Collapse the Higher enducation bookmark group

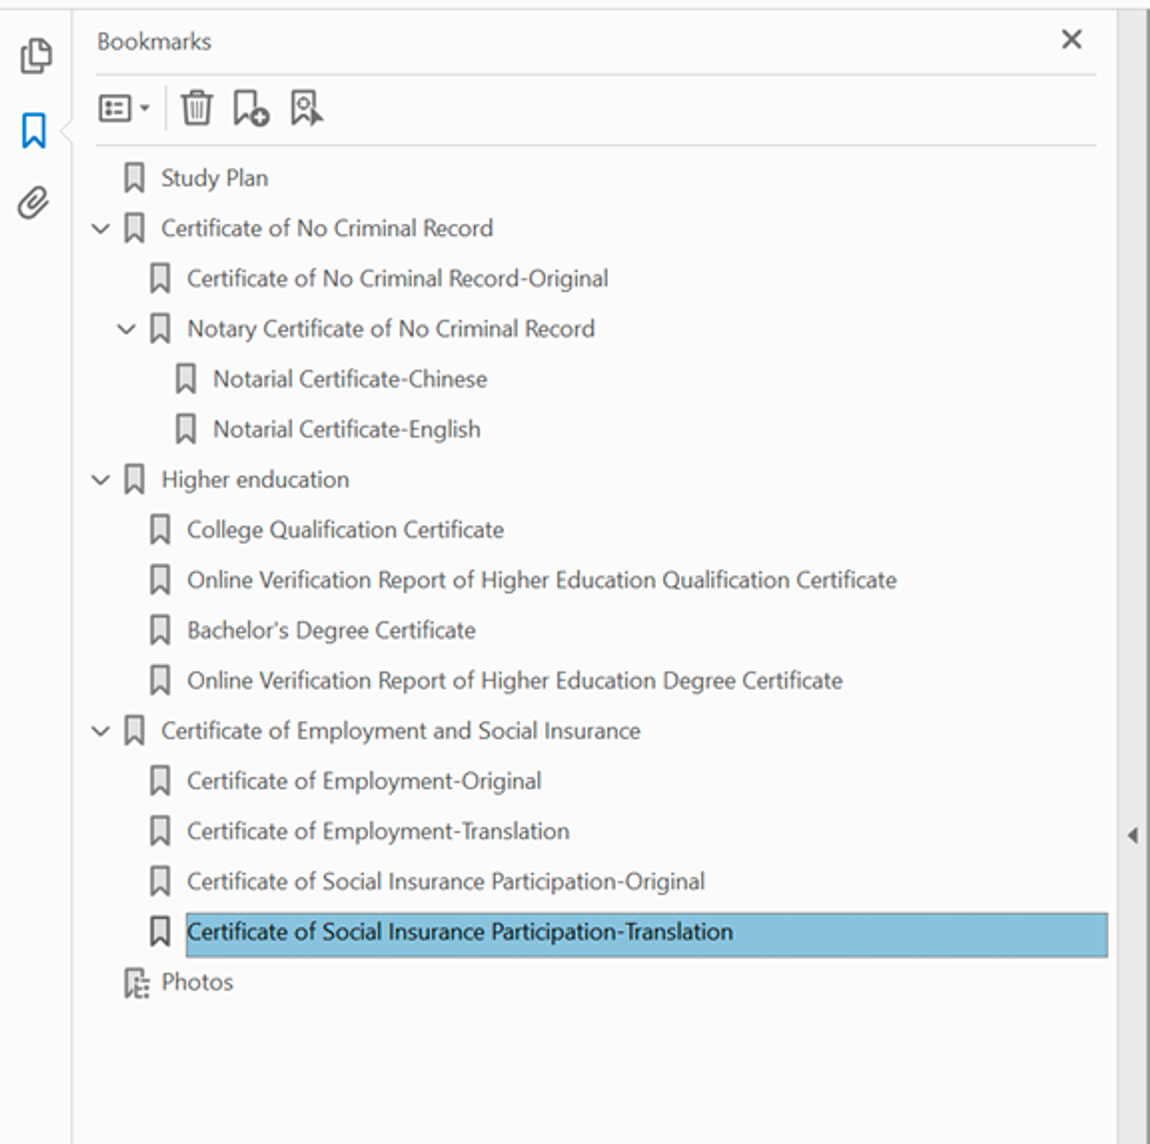pos(101,480)
